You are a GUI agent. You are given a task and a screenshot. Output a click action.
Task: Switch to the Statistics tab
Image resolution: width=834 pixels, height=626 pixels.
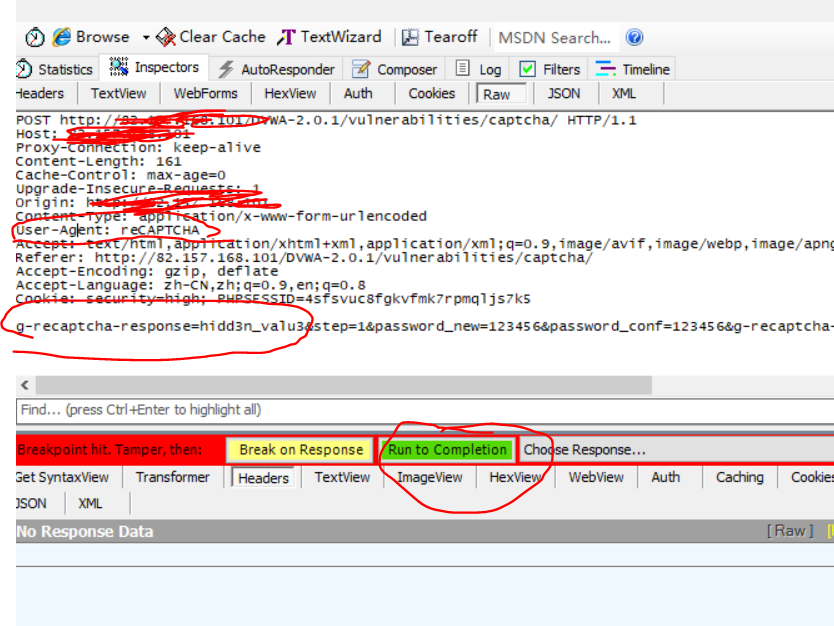coord(55,69)
